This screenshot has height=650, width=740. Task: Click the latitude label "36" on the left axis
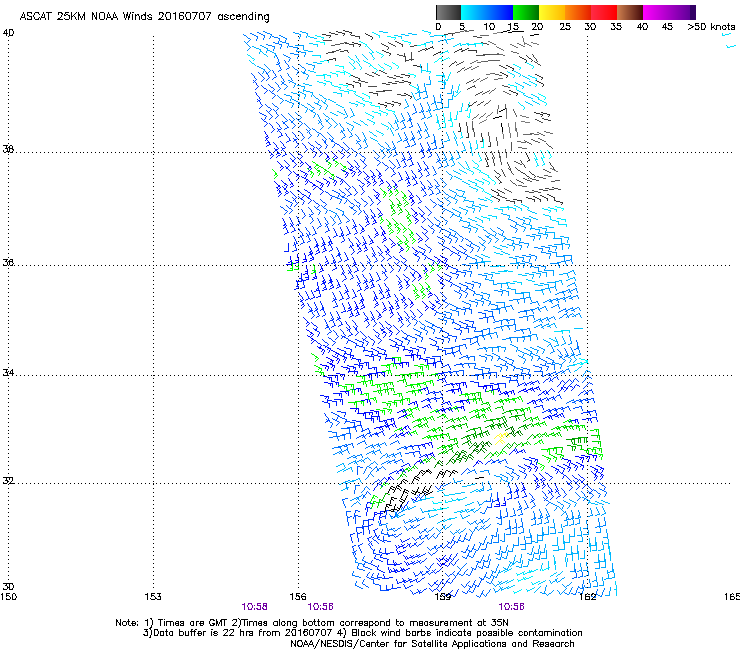8,262
